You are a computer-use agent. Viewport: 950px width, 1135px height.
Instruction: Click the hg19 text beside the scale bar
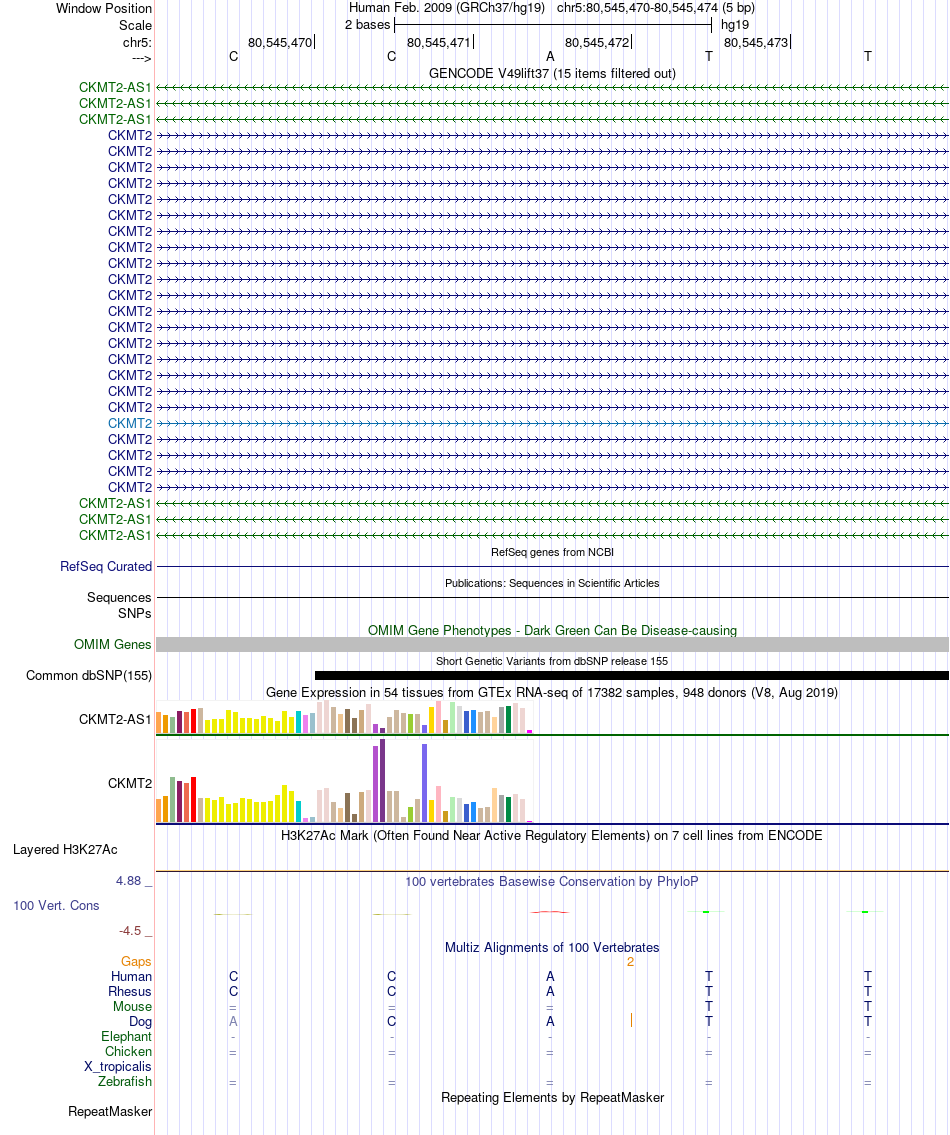(735, 25)
